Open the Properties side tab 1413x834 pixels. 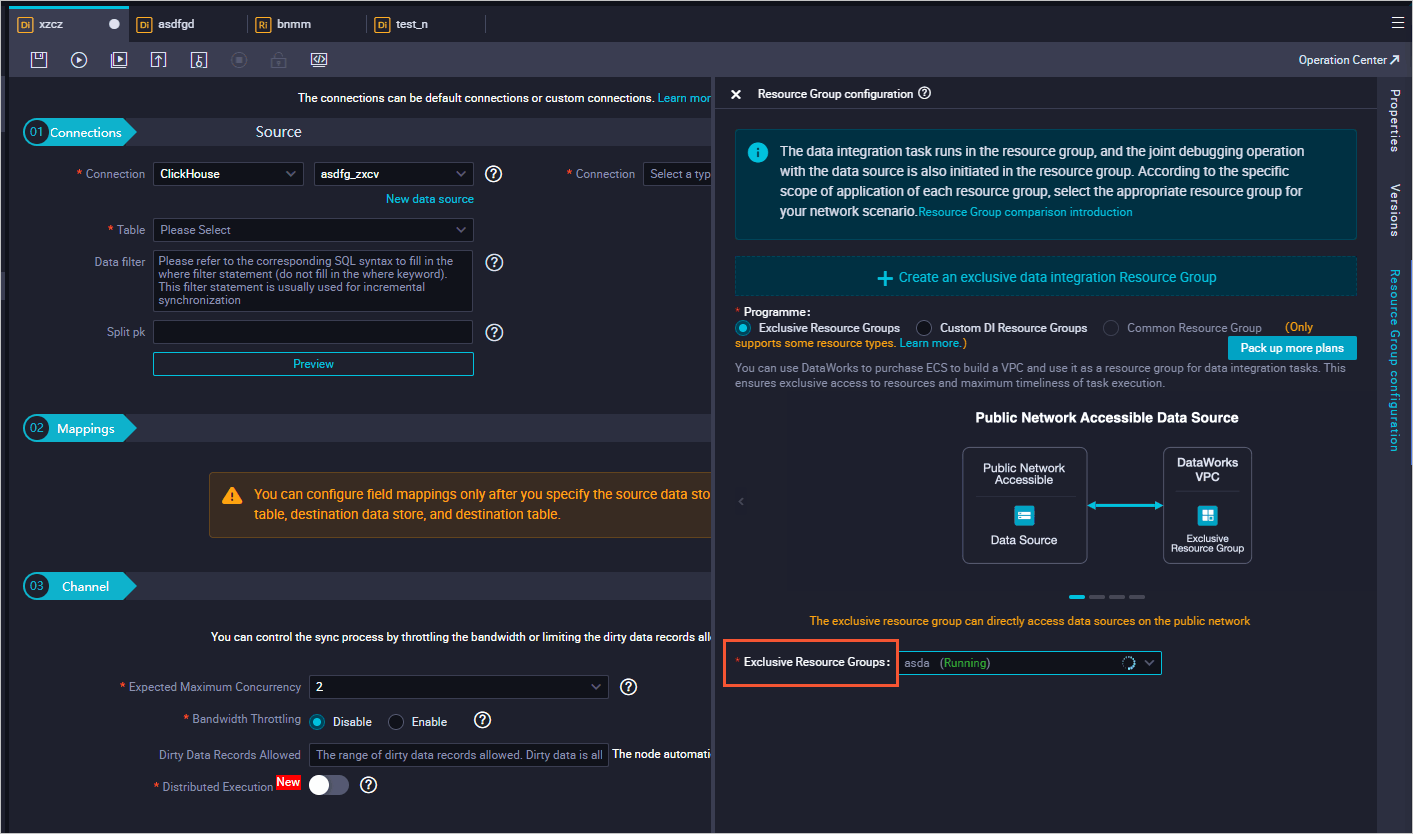tap(1394, 120)
